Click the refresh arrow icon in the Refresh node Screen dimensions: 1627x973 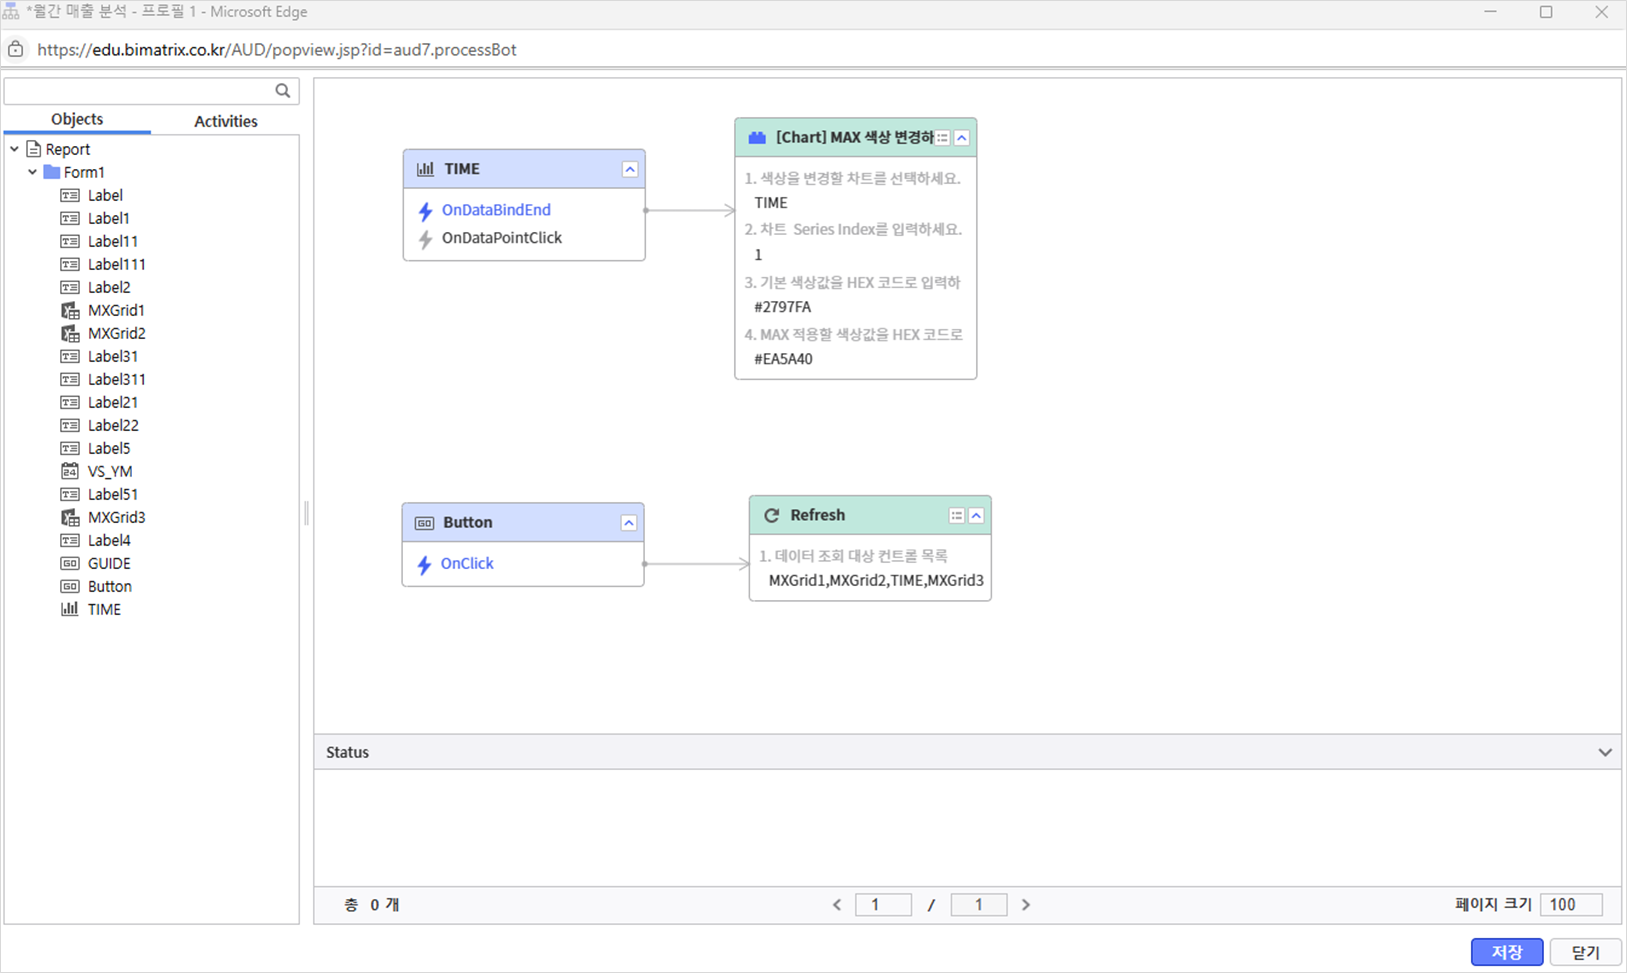point(771,516)
